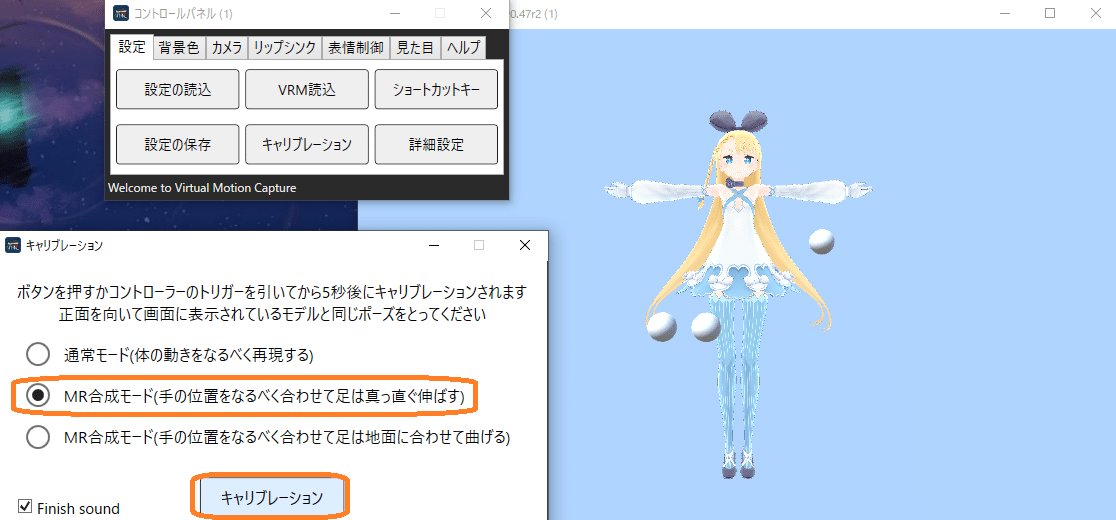Open 詳細設定 in the control panel
This screenshot has height=520, width=1116.
436,144
